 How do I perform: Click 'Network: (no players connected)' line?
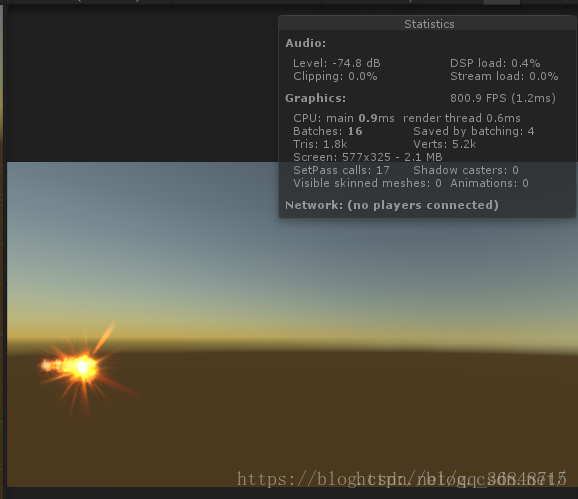(392, 205)
